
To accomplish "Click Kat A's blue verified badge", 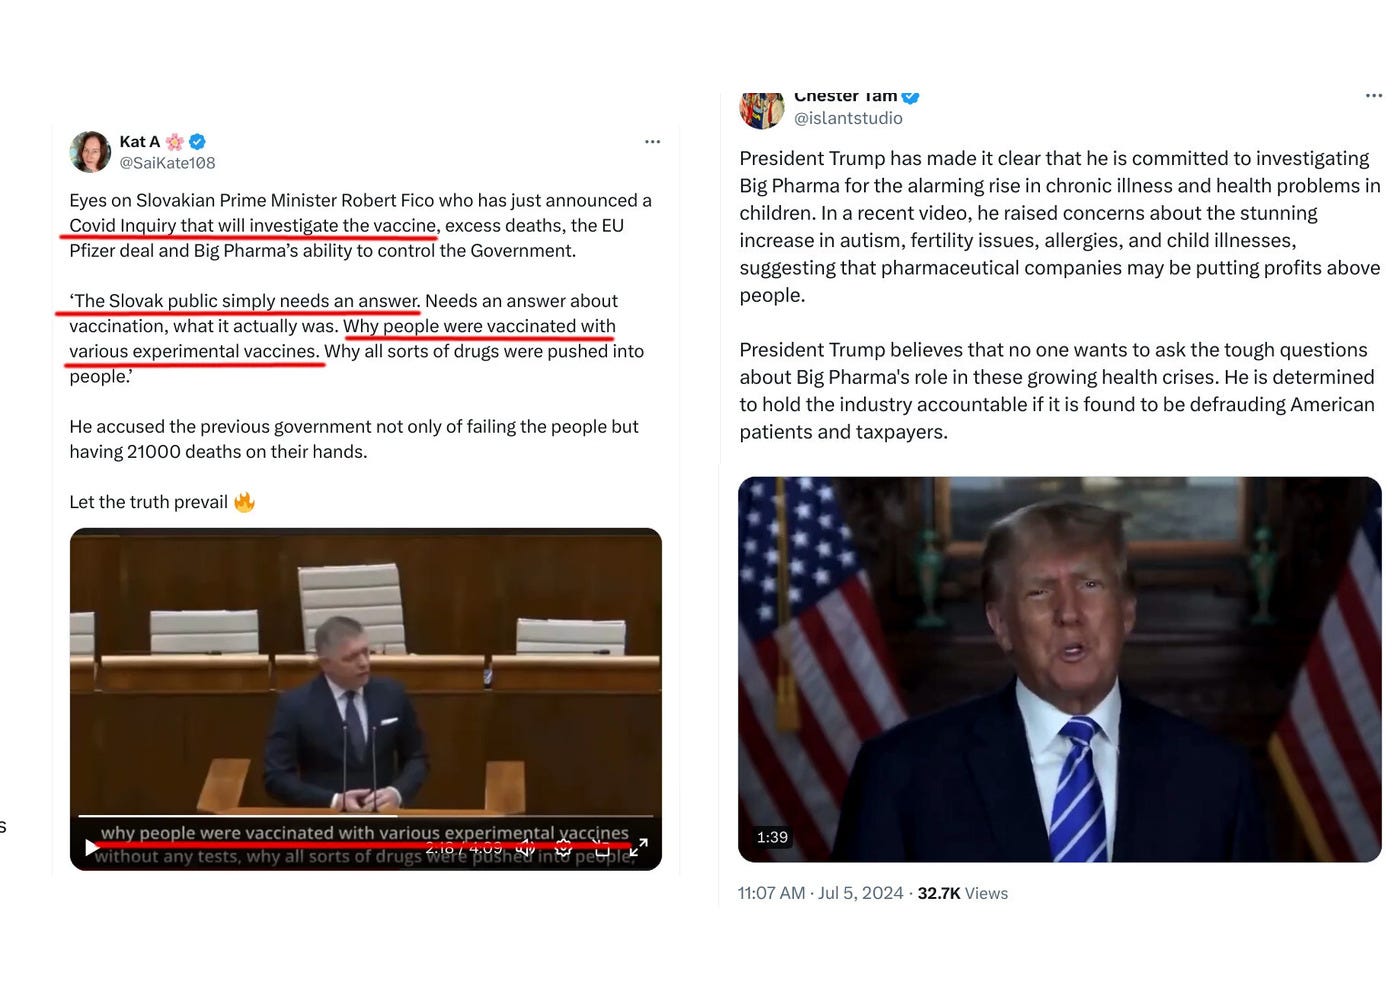I will [x=197, y=142].
